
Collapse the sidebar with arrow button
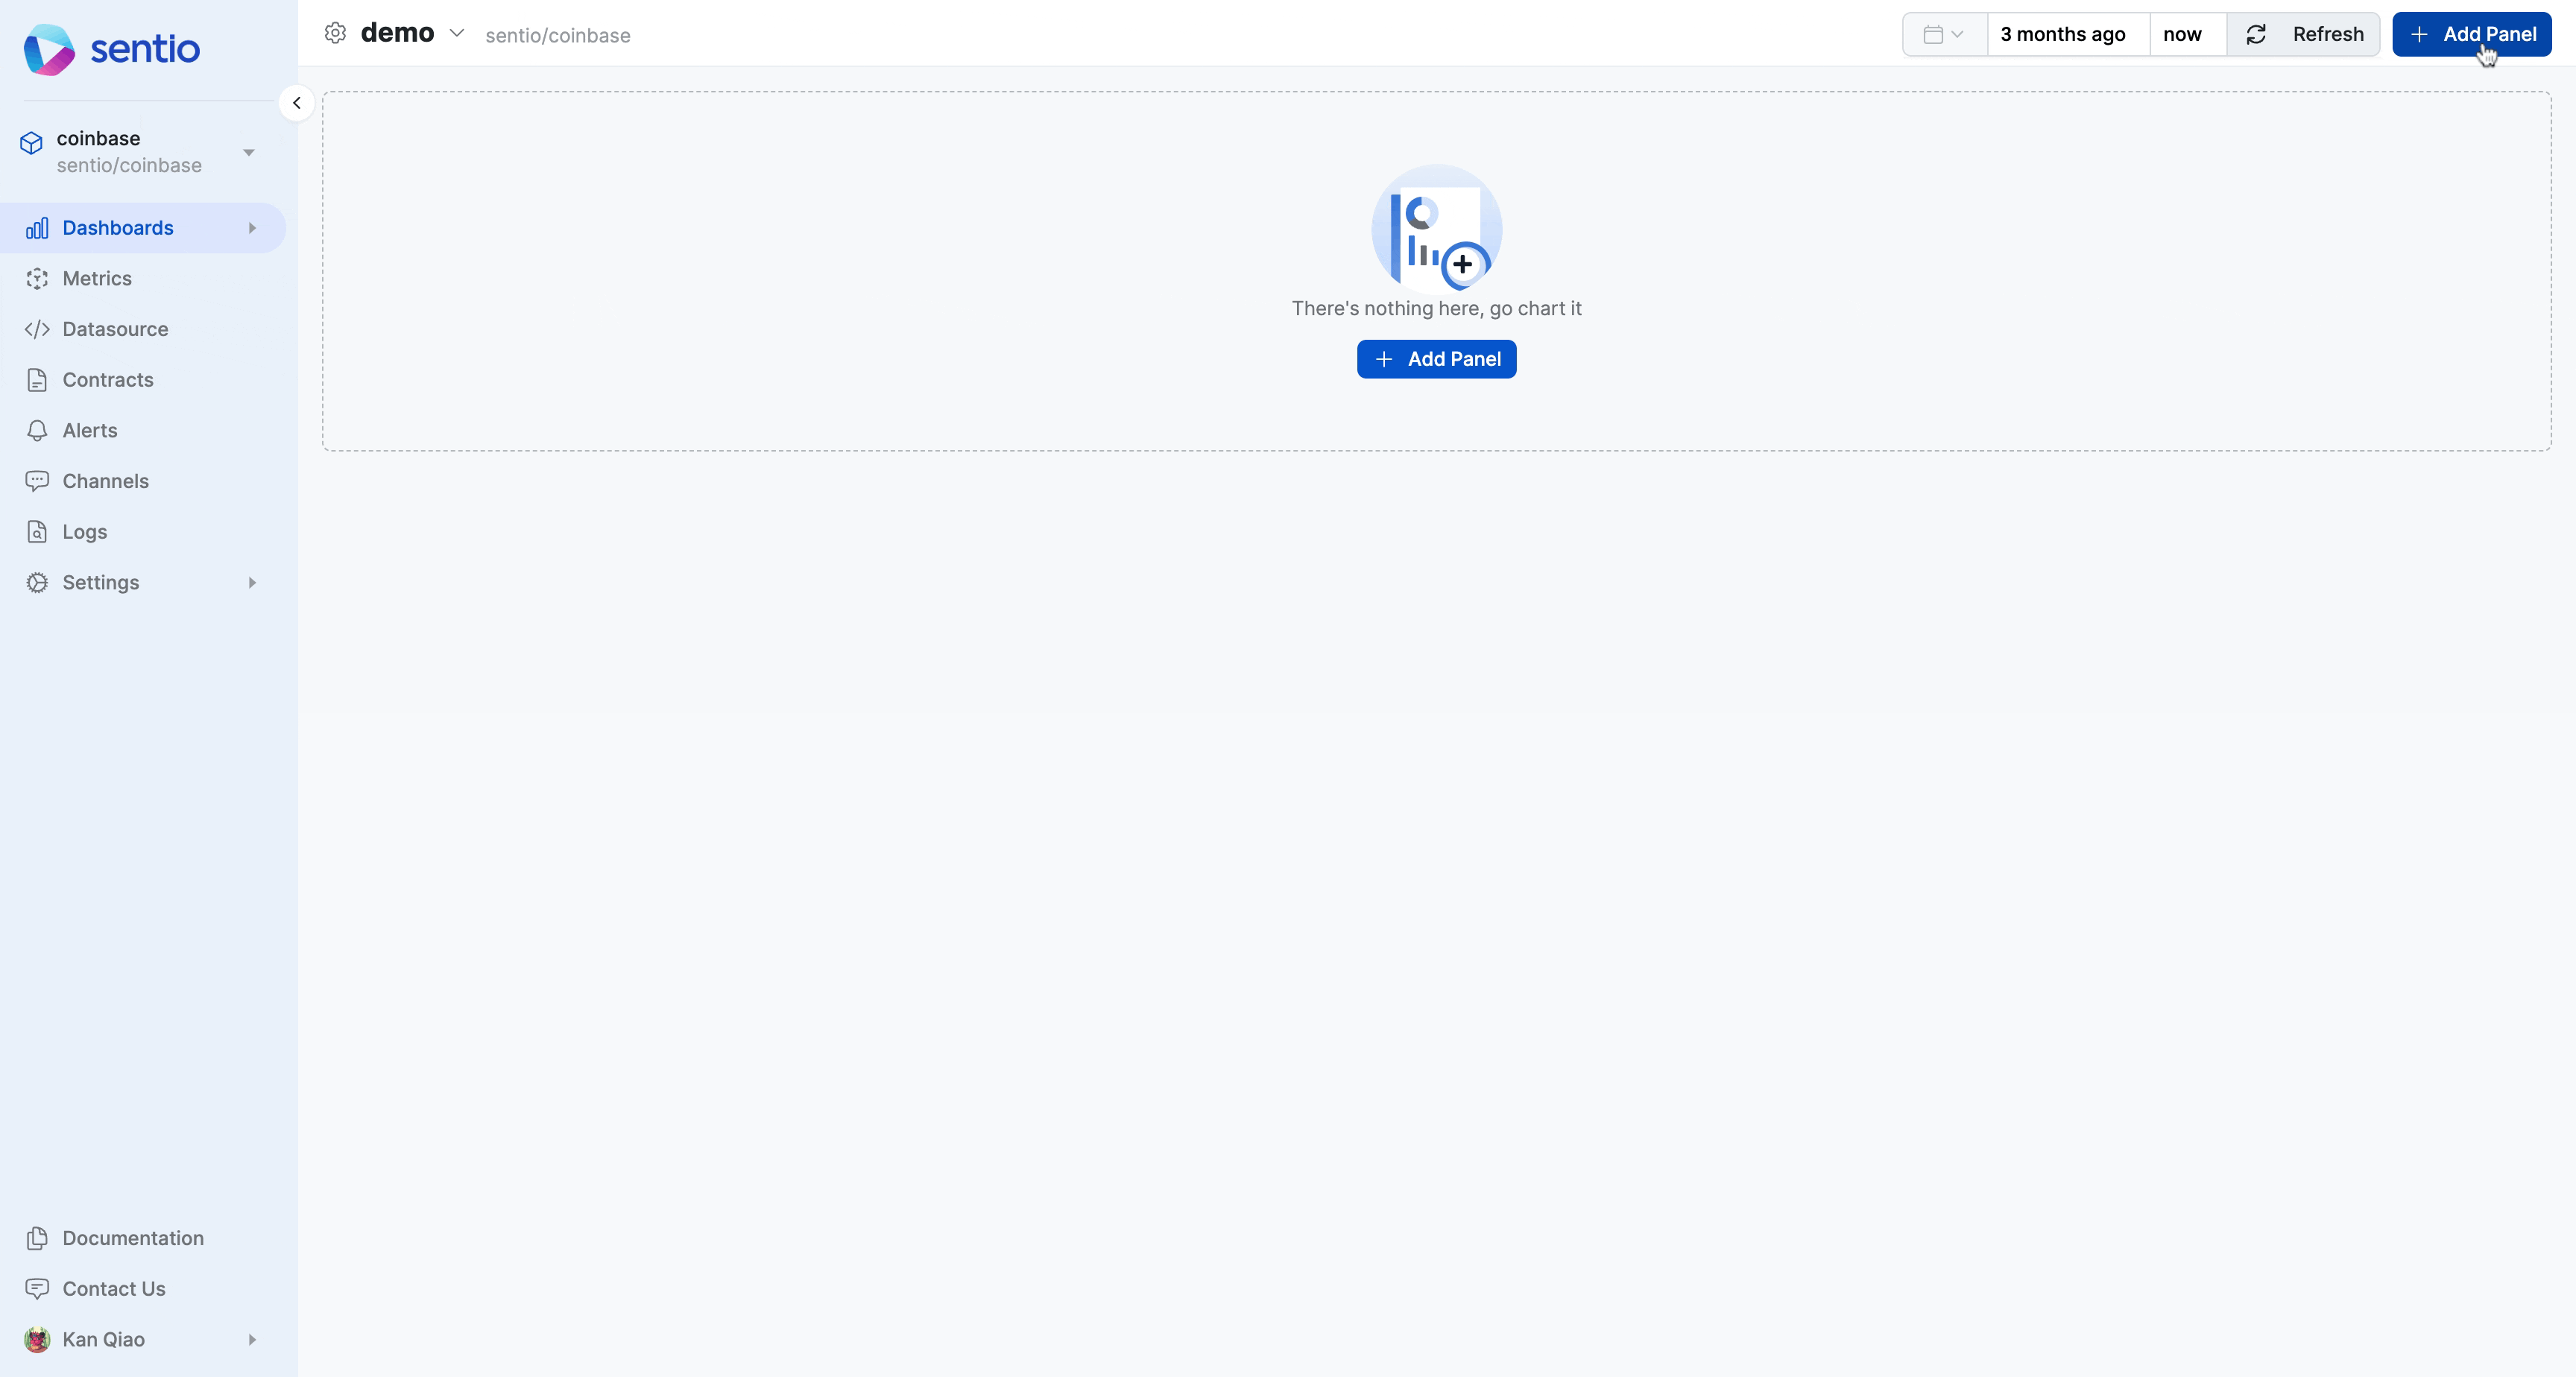click(296, 103)
